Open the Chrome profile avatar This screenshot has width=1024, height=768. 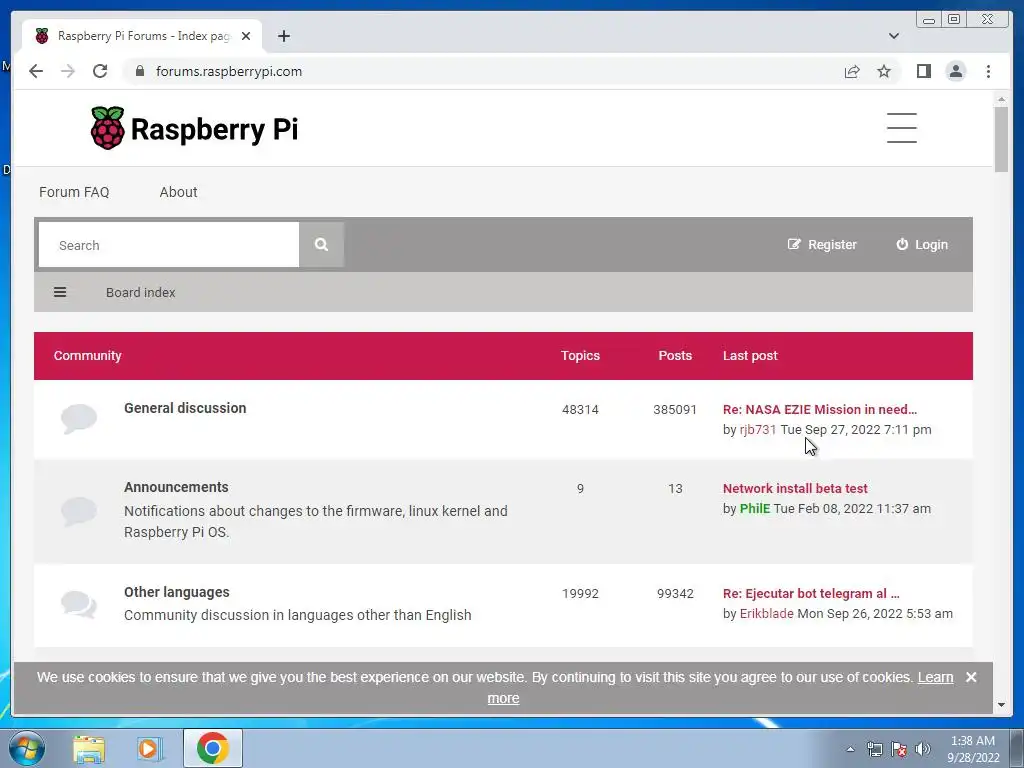tap(955, 71)
